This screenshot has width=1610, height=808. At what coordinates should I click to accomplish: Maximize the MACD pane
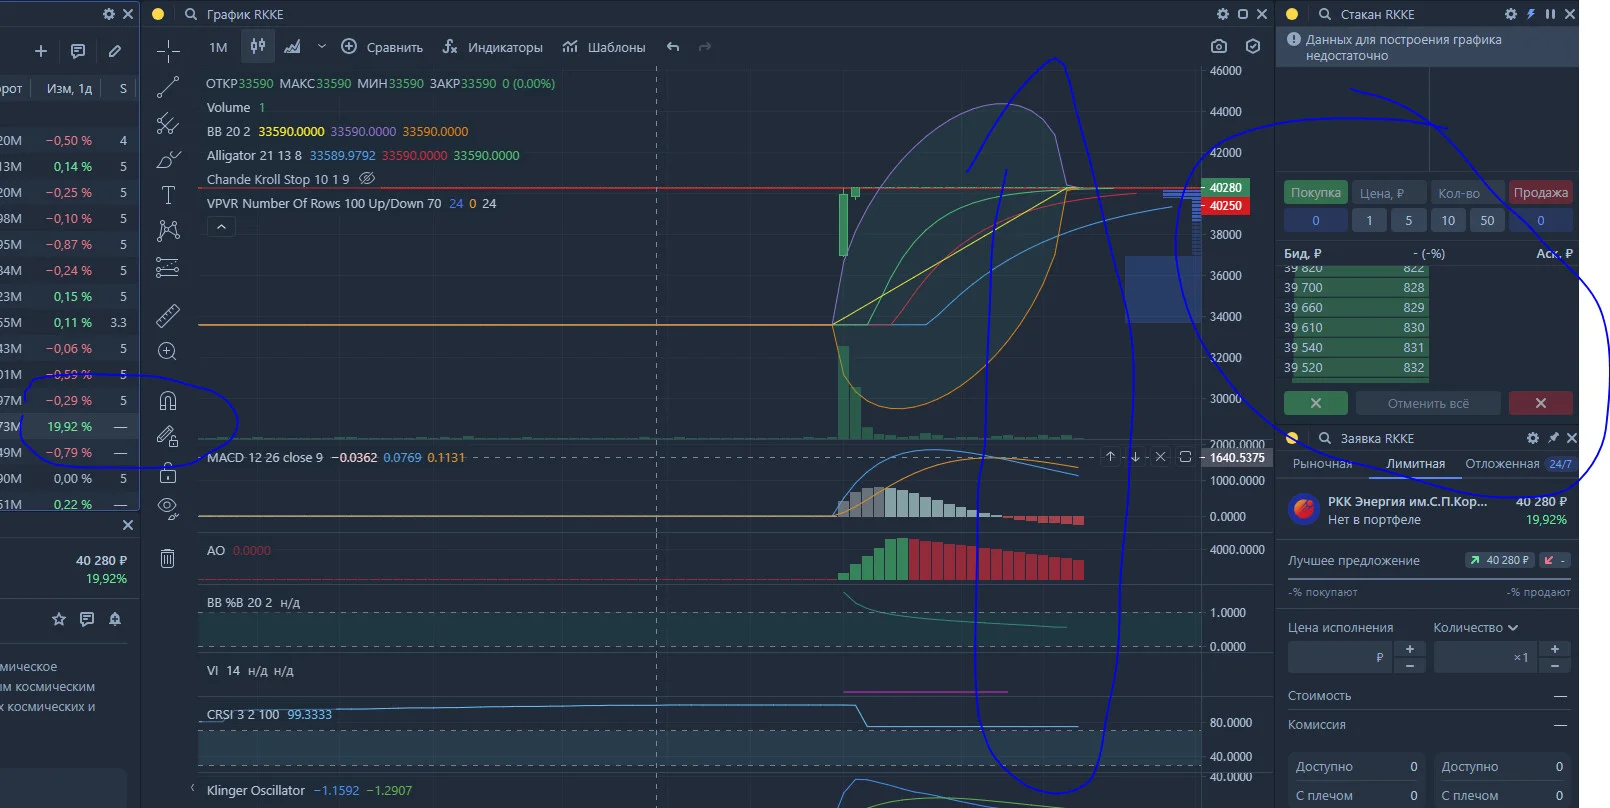(1185, 457)
